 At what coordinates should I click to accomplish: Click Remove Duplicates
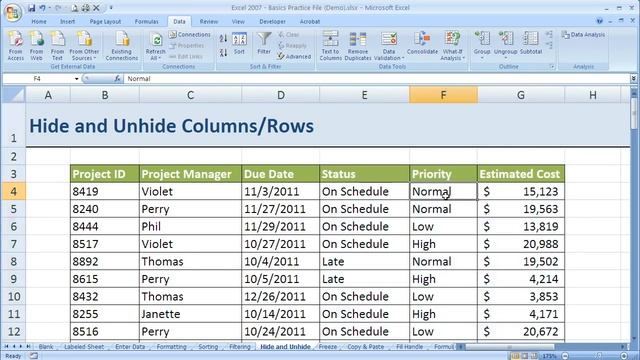[x=358, y=46]
